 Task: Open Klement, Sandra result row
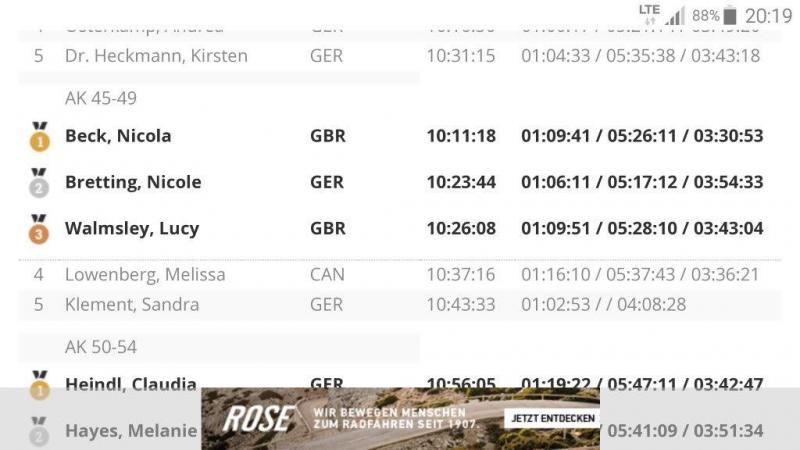[x=399, y=305]
